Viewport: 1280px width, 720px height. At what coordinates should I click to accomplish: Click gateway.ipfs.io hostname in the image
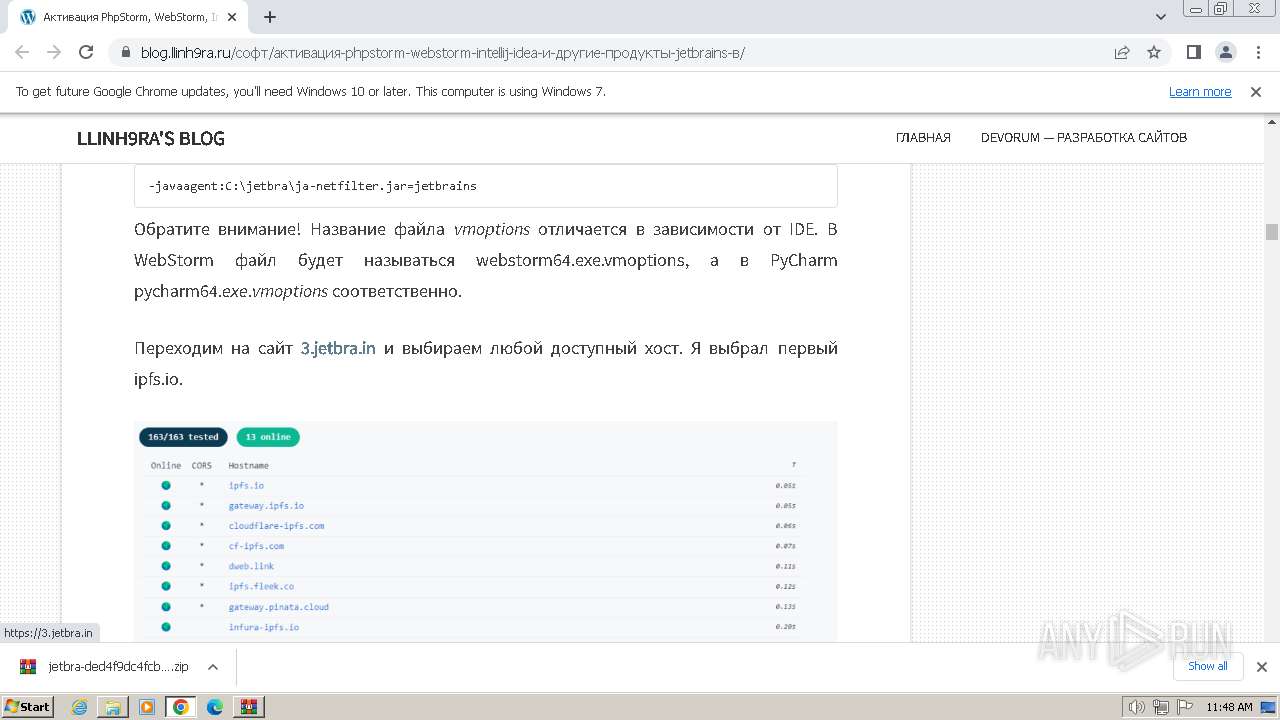[x=266, y=506]
